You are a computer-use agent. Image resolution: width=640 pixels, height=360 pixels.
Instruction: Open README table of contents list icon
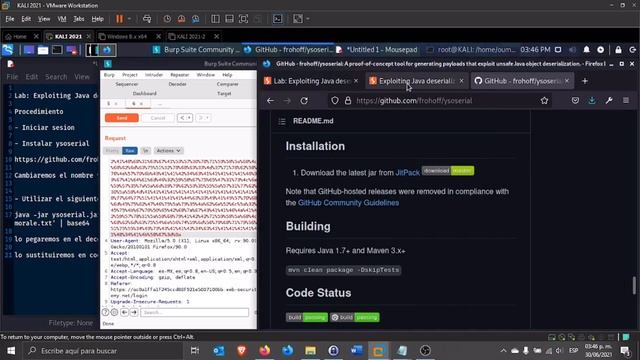[x=282, y=121]
